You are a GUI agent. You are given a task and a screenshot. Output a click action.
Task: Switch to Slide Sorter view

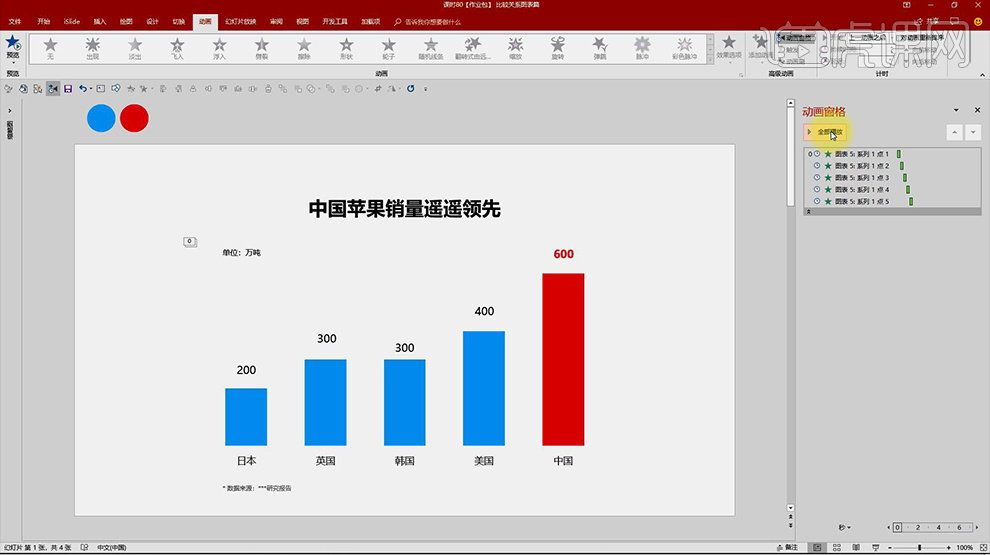(837, 548)
